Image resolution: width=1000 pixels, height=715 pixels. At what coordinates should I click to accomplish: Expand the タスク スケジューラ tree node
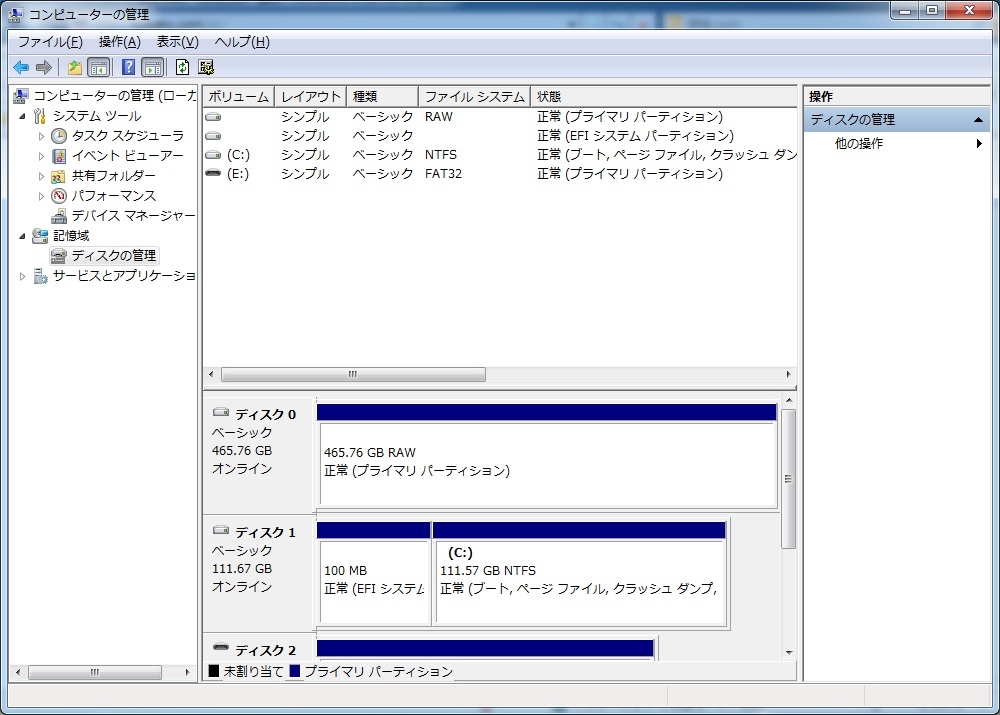pos(41,136)
